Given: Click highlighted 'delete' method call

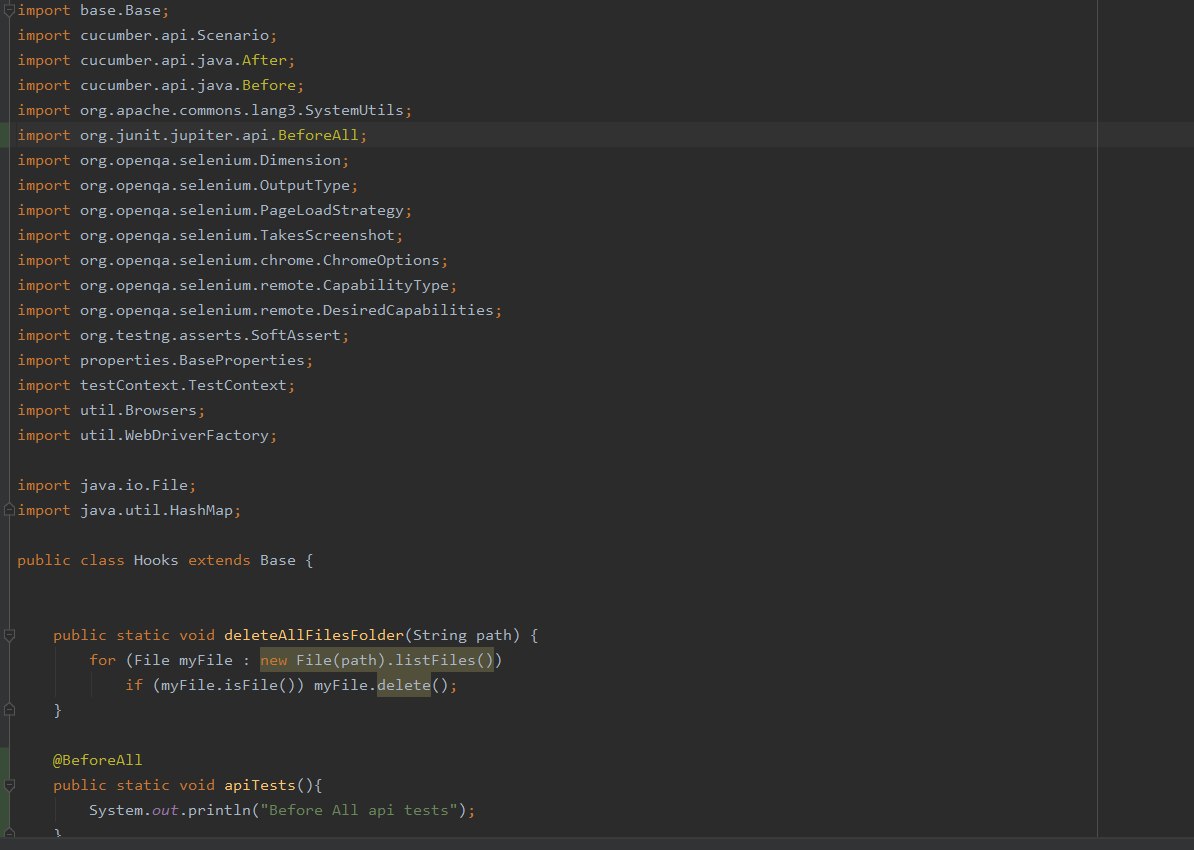Looking at the screenshot, I should pos(404,685).
